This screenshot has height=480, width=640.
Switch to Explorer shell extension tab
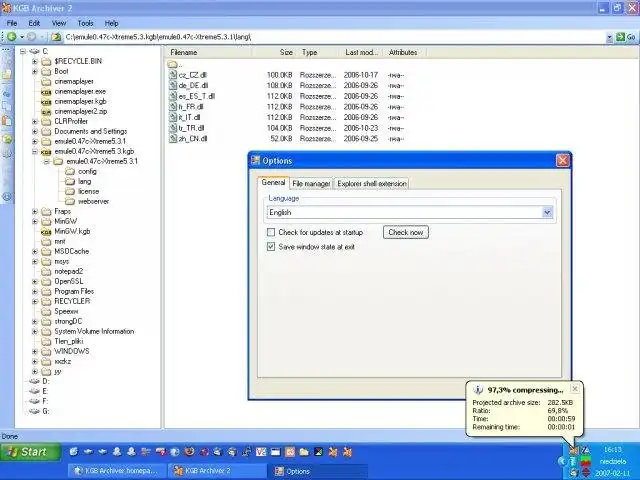pyautogui.click(x=371, y=184)
